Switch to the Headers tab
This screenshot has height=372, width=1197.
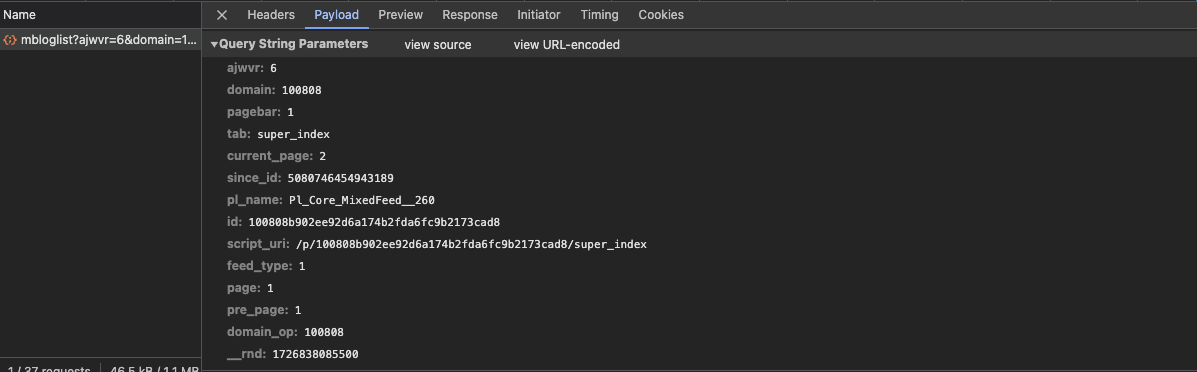[271, 15]
